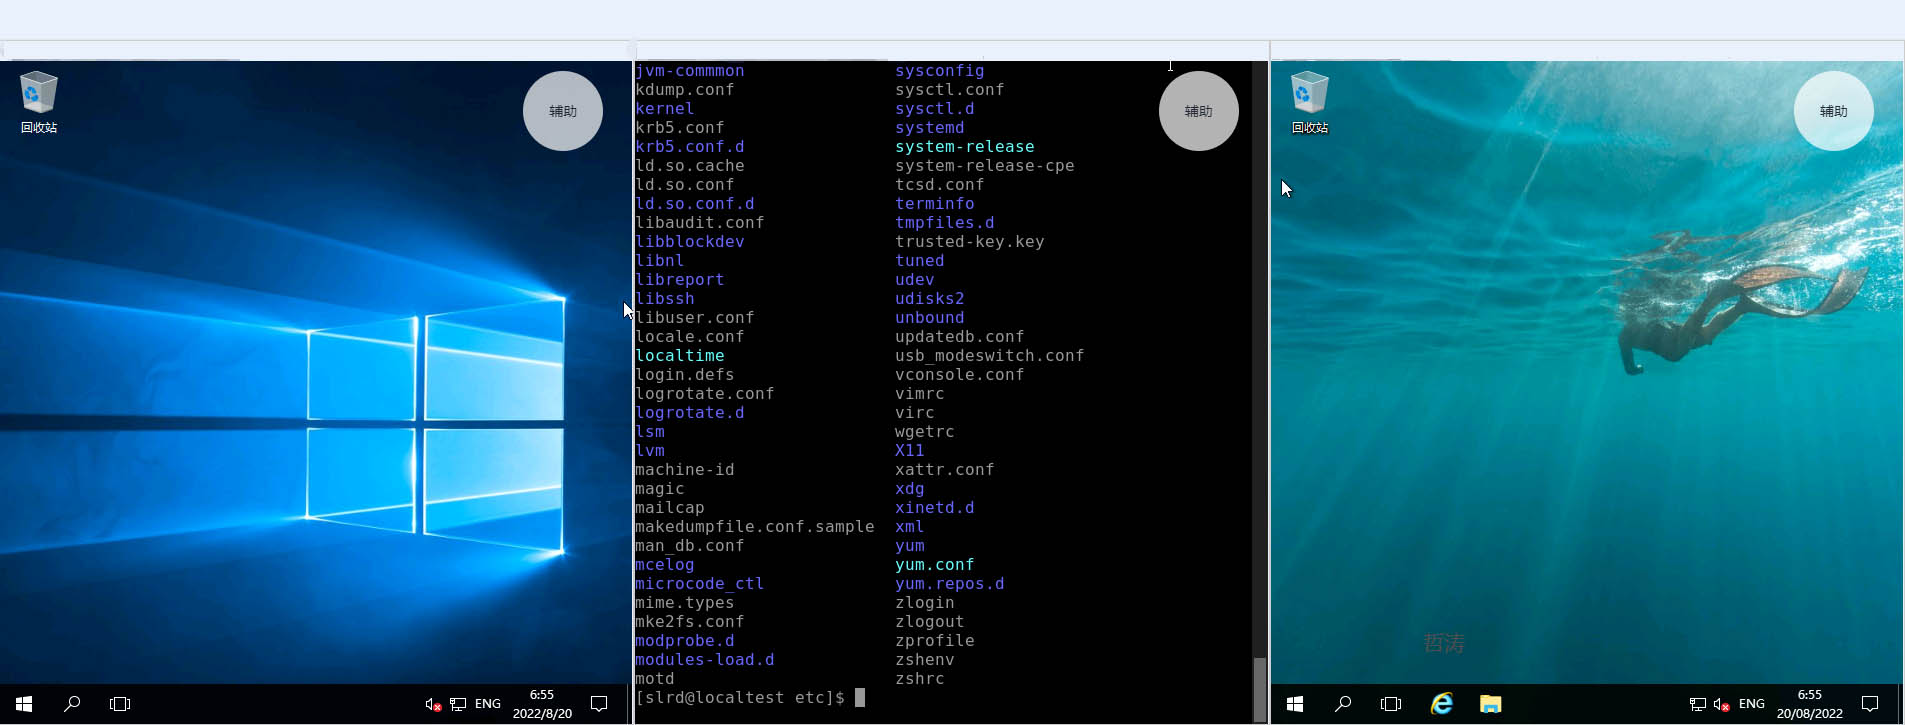Click microcode_ctl entry in terminal
Image resolution: width=1905 pixels, height=725 pixels.
coord(700,584)
